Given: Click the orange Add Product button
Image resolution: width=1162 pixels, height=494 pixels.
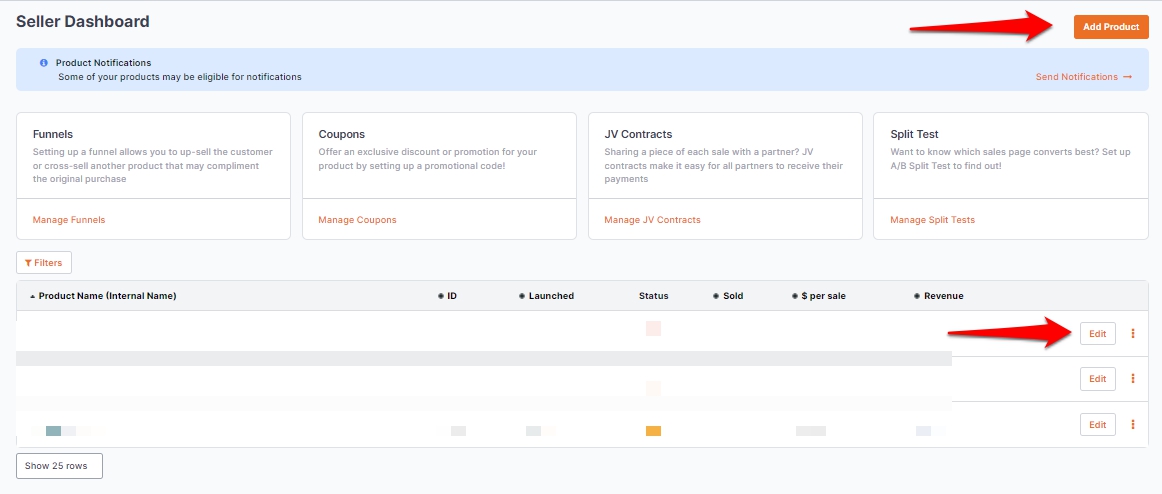Looking at the screenshot, I should [x=1110, y=27].
